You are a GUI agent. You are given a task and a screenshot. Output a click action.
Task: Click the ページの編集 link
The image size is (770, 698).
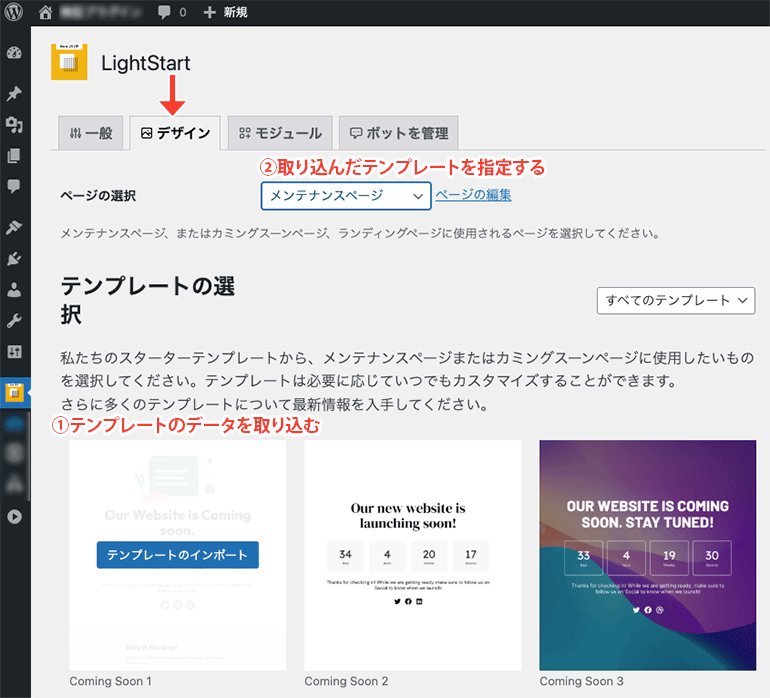(473, 195)
